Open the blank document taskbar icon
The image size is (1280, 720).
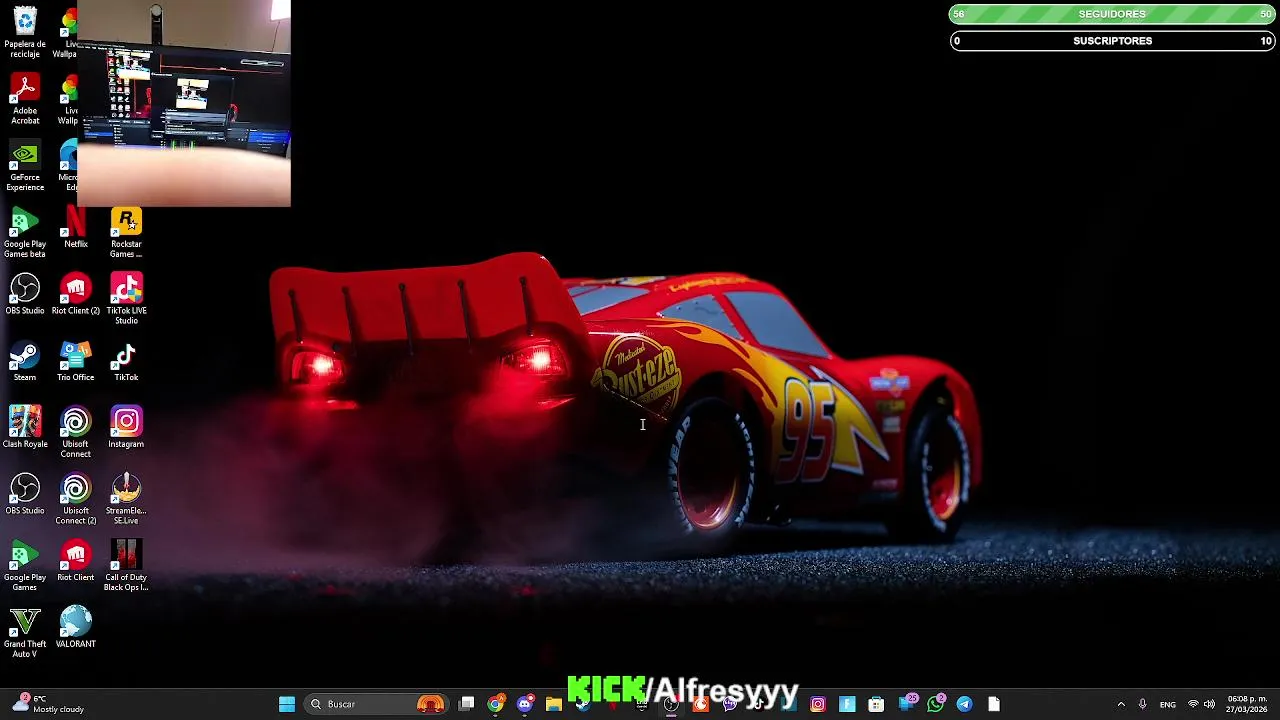(x=993, y=704)
